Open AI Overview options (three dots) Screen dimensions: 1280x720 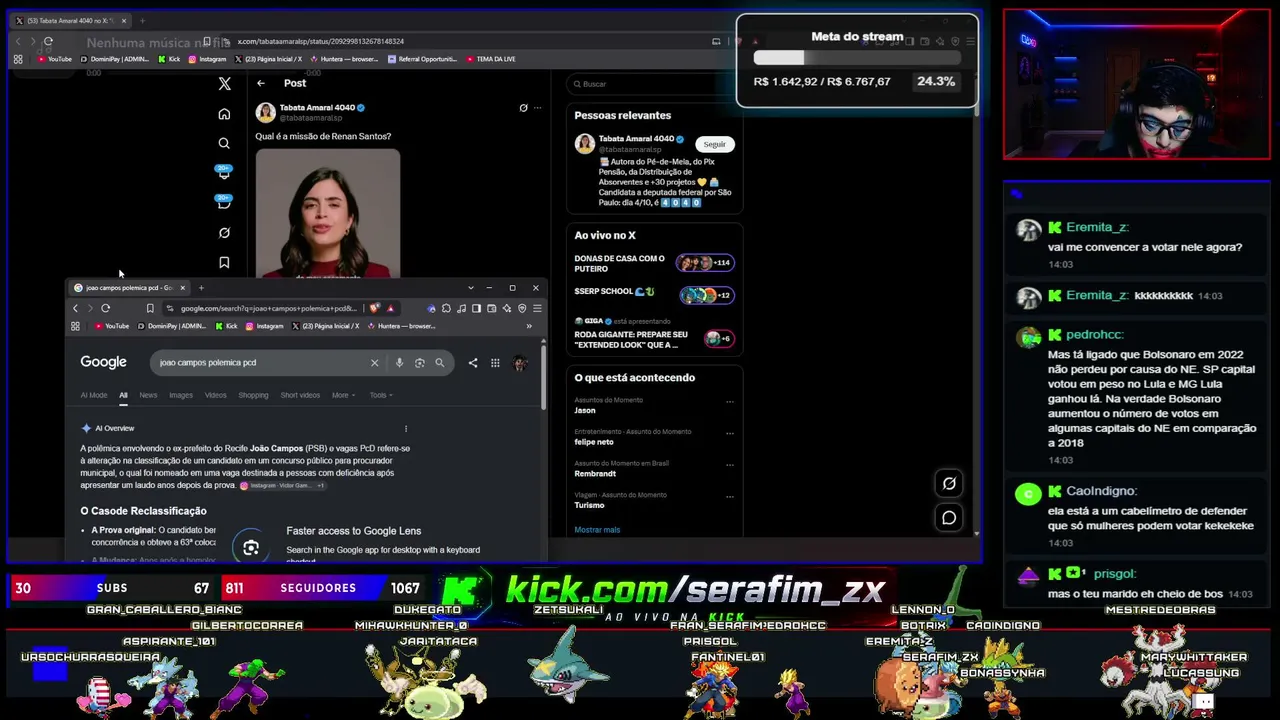(x=405, y=428)
